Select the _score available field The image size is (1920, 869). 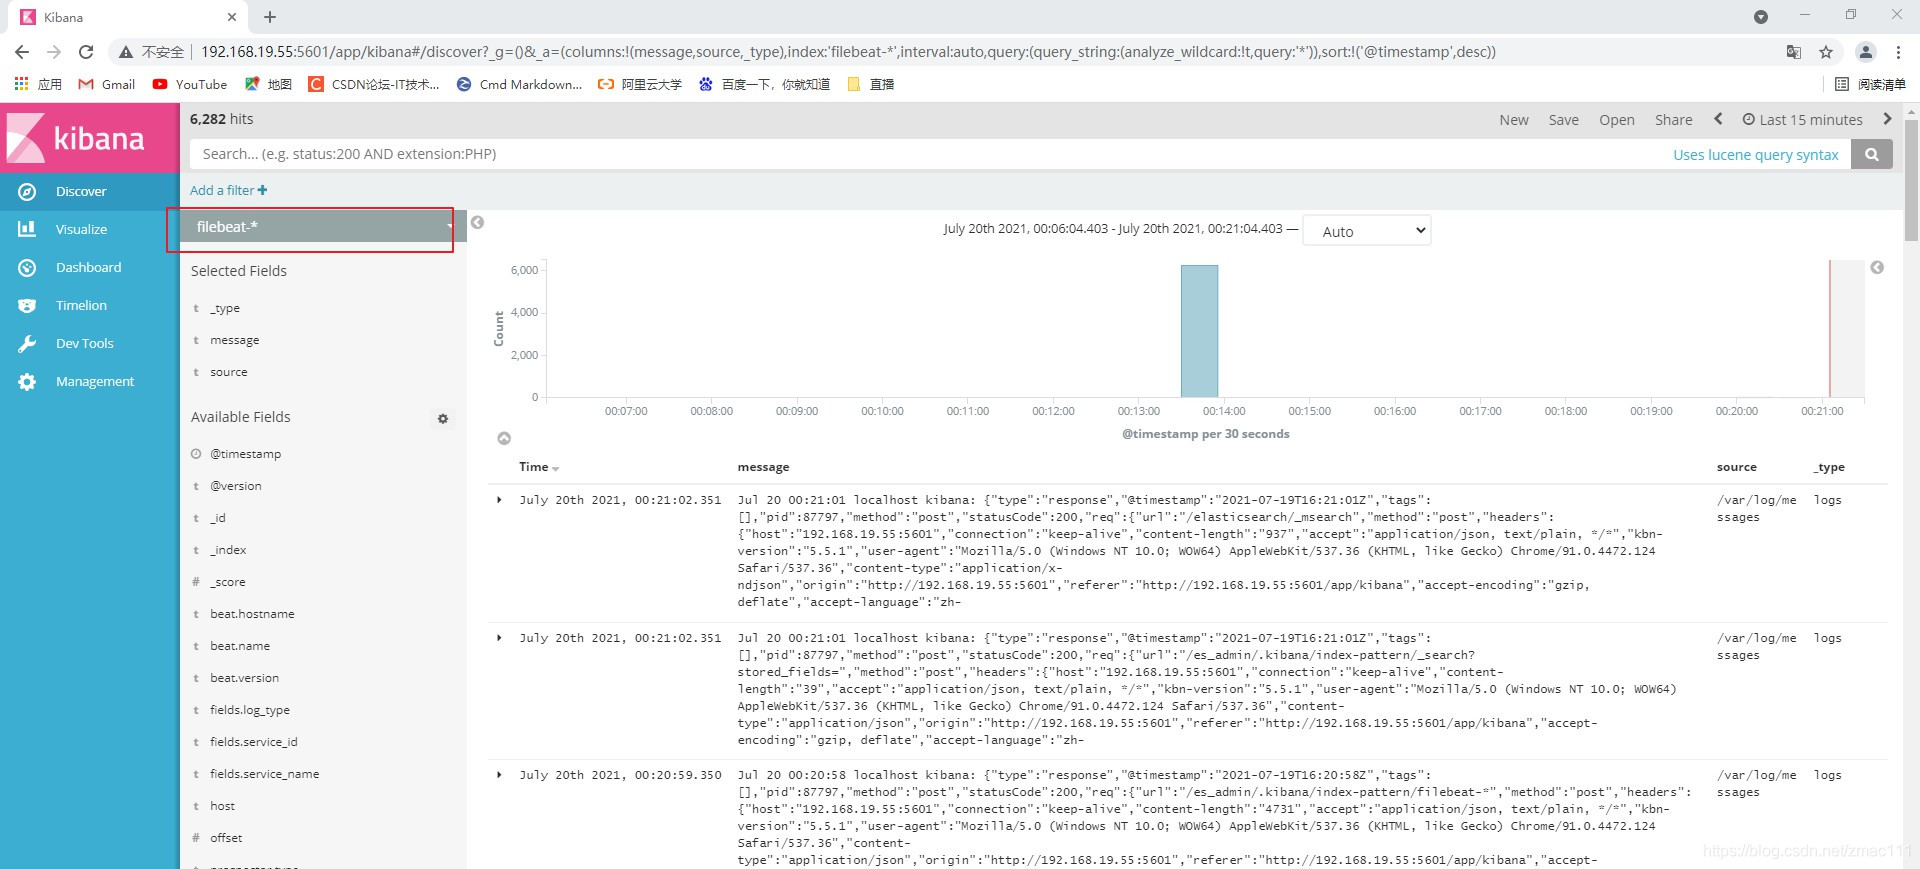tap(228, 582)
